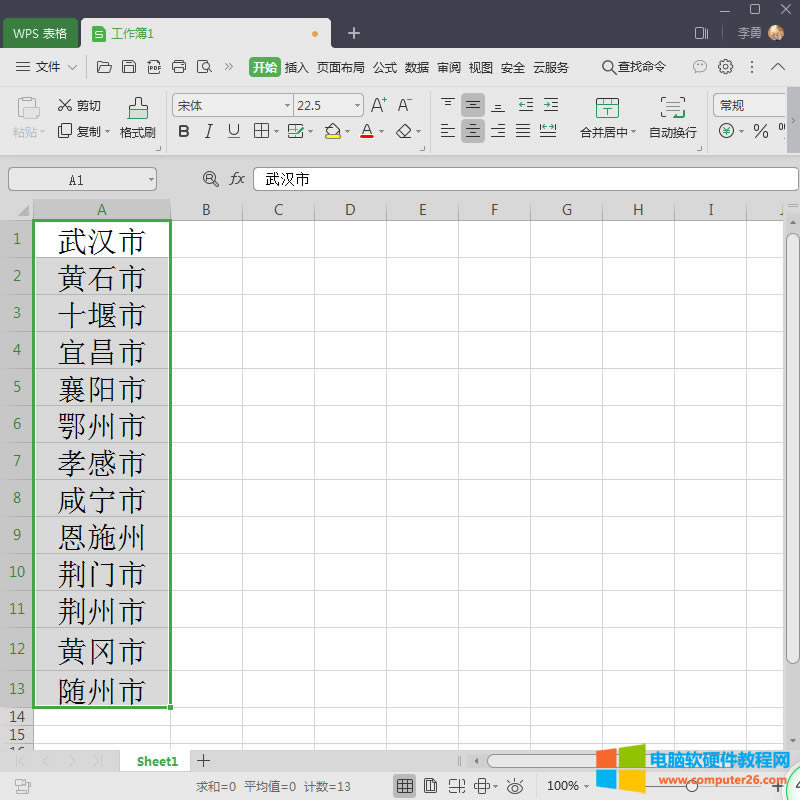
Task: Click the fx insert function icon
Action: point(237,179)
